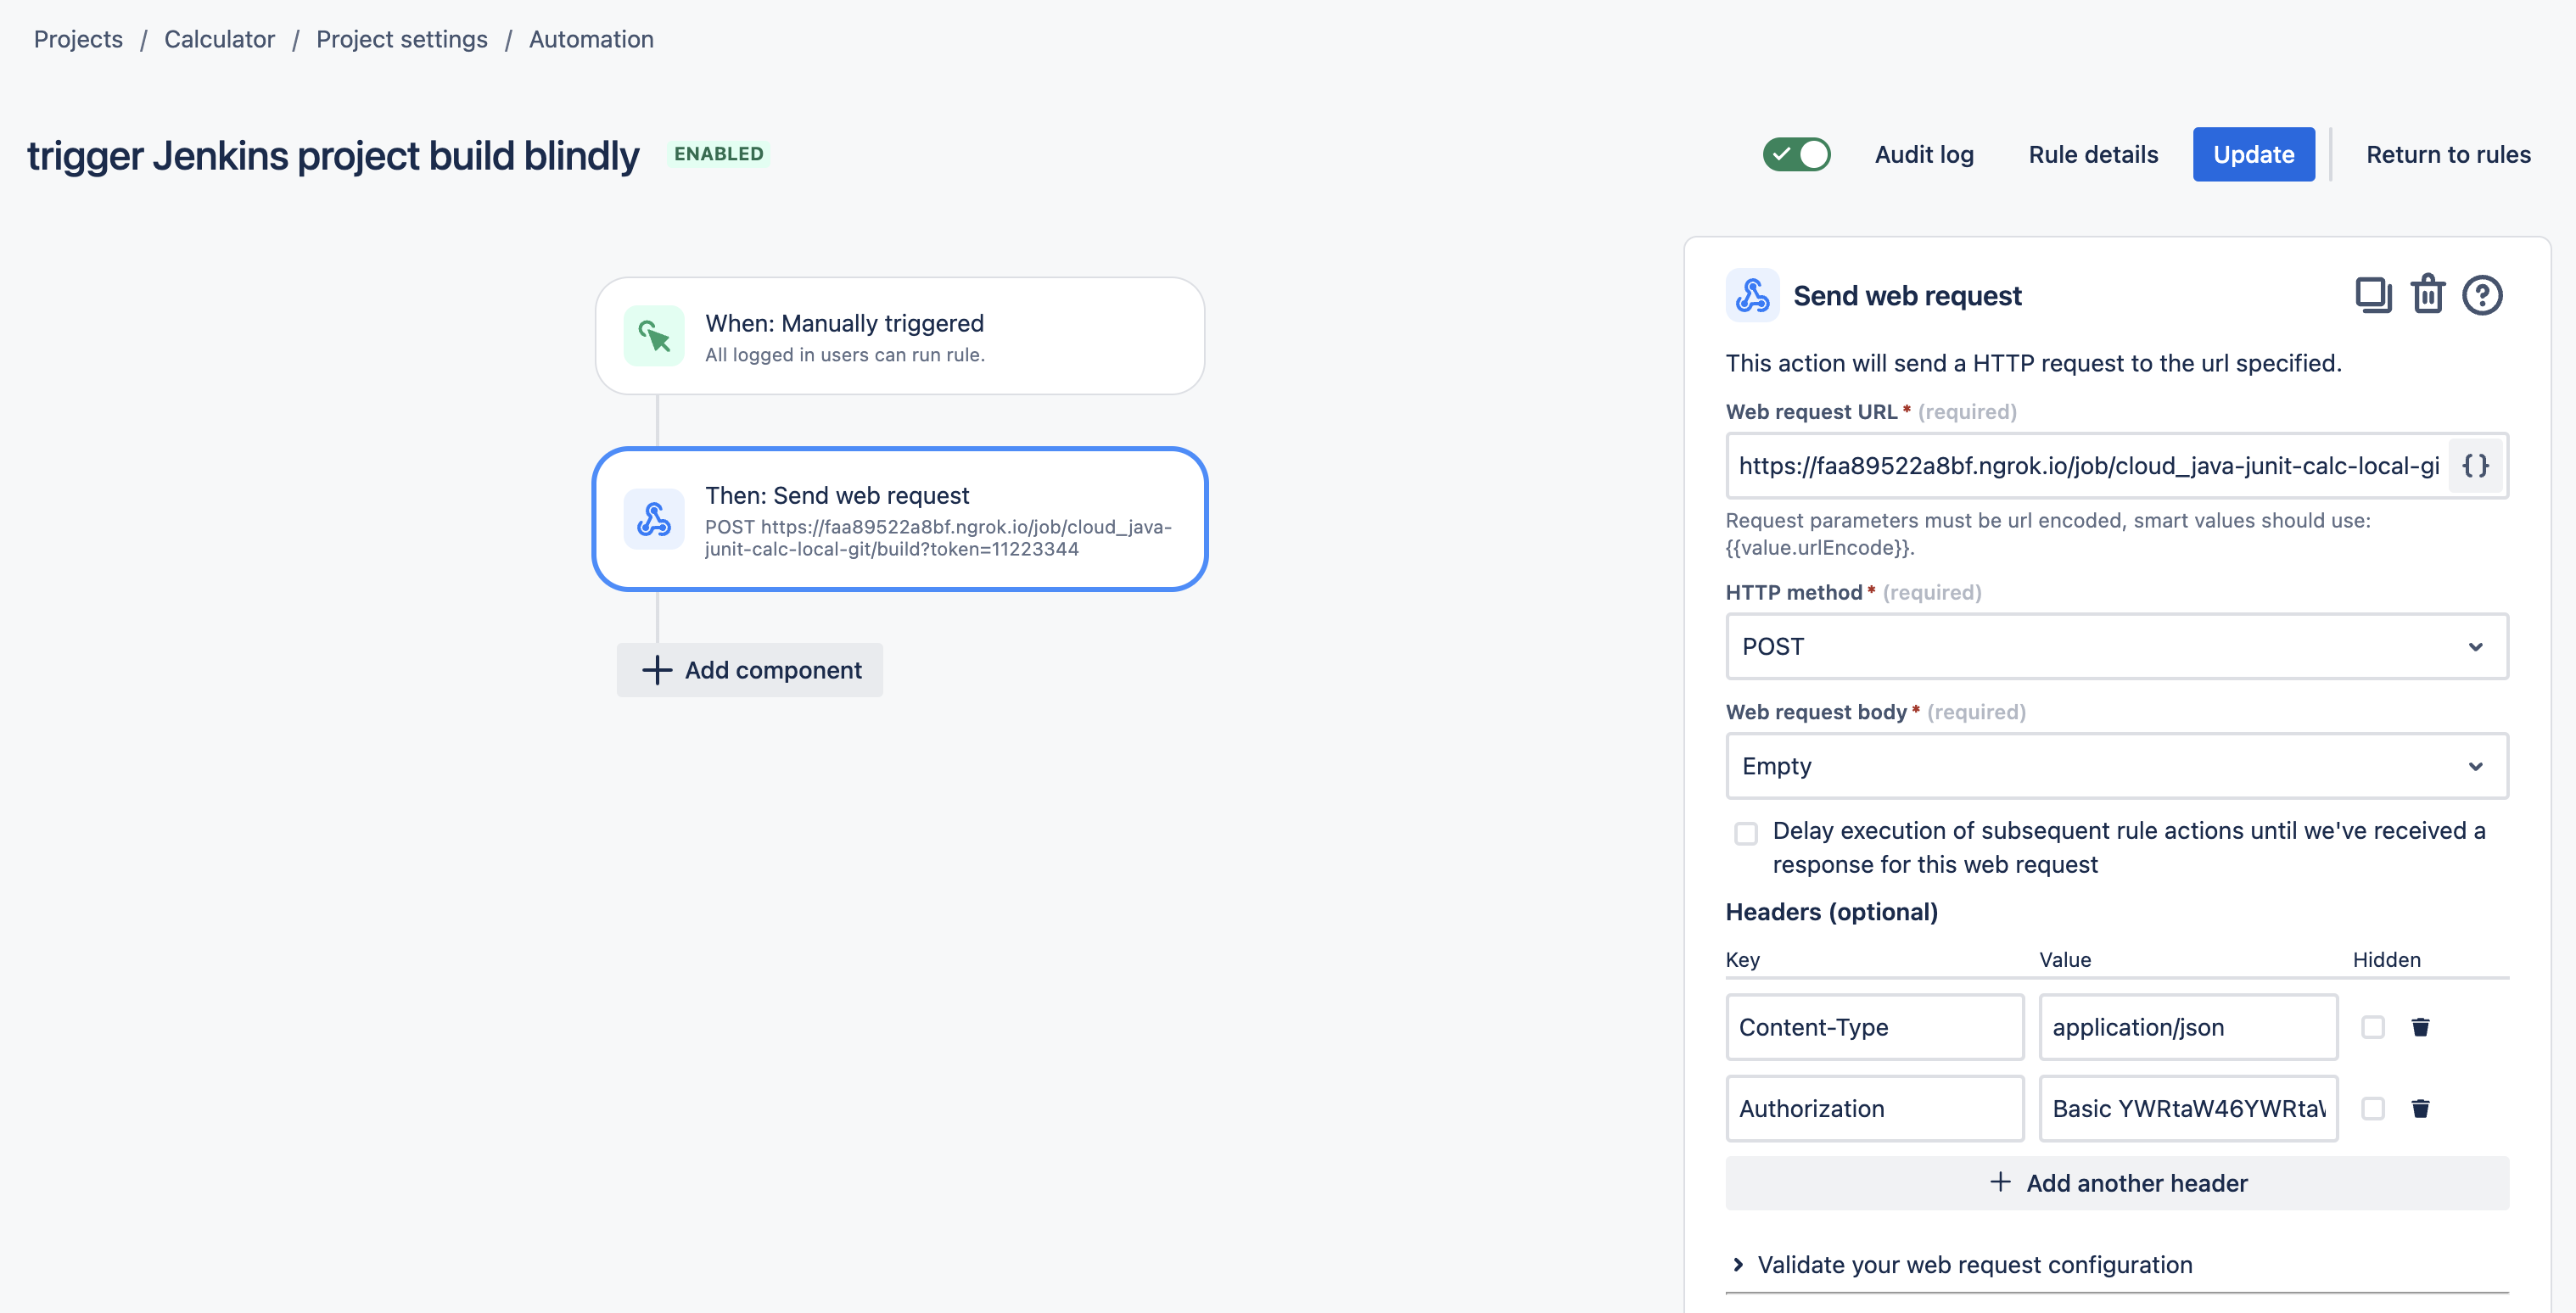Image resolution: width=2576 pixels, height=1313 pixels.
Task: Click the Update button
Action: coord(2253,154)
